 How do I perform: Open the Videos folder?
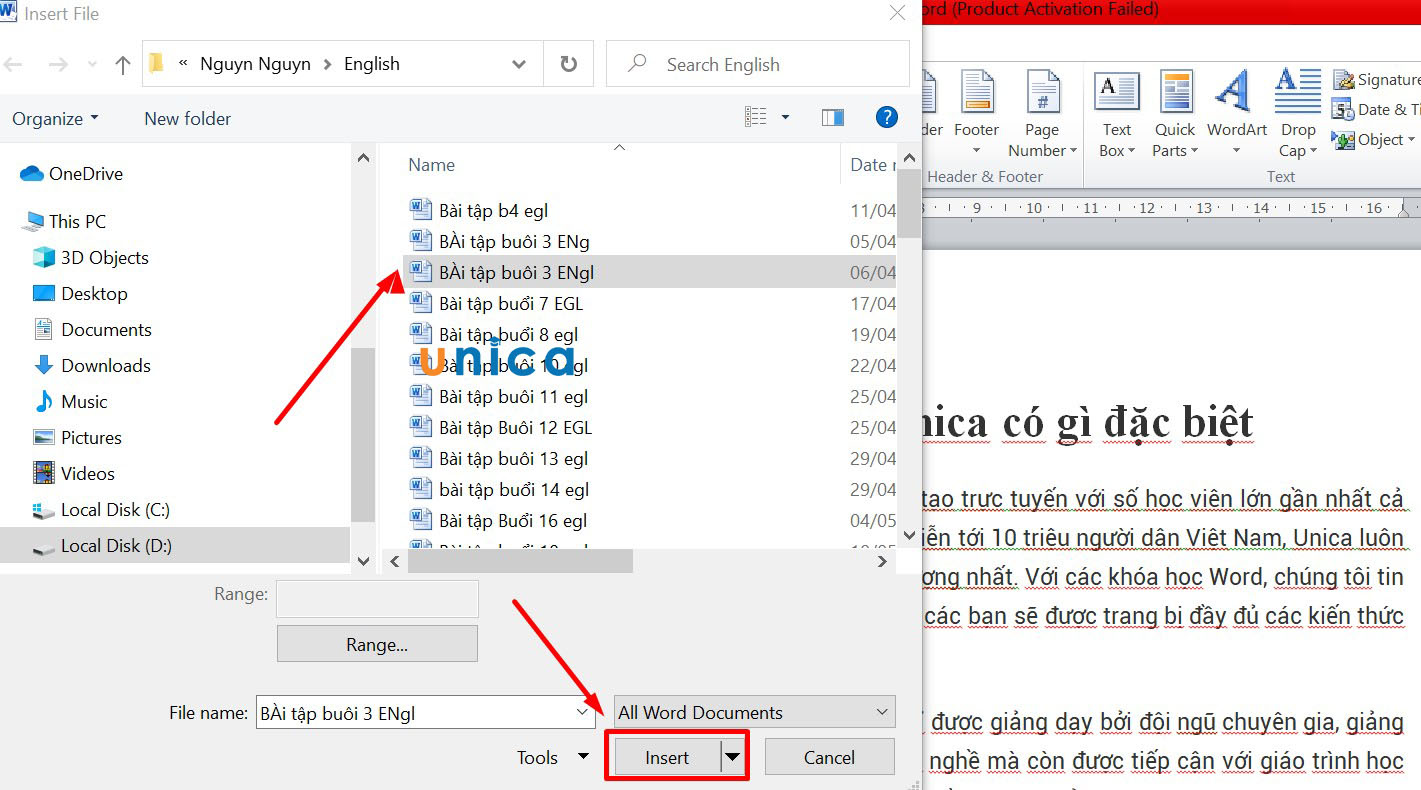click(74, 473)
